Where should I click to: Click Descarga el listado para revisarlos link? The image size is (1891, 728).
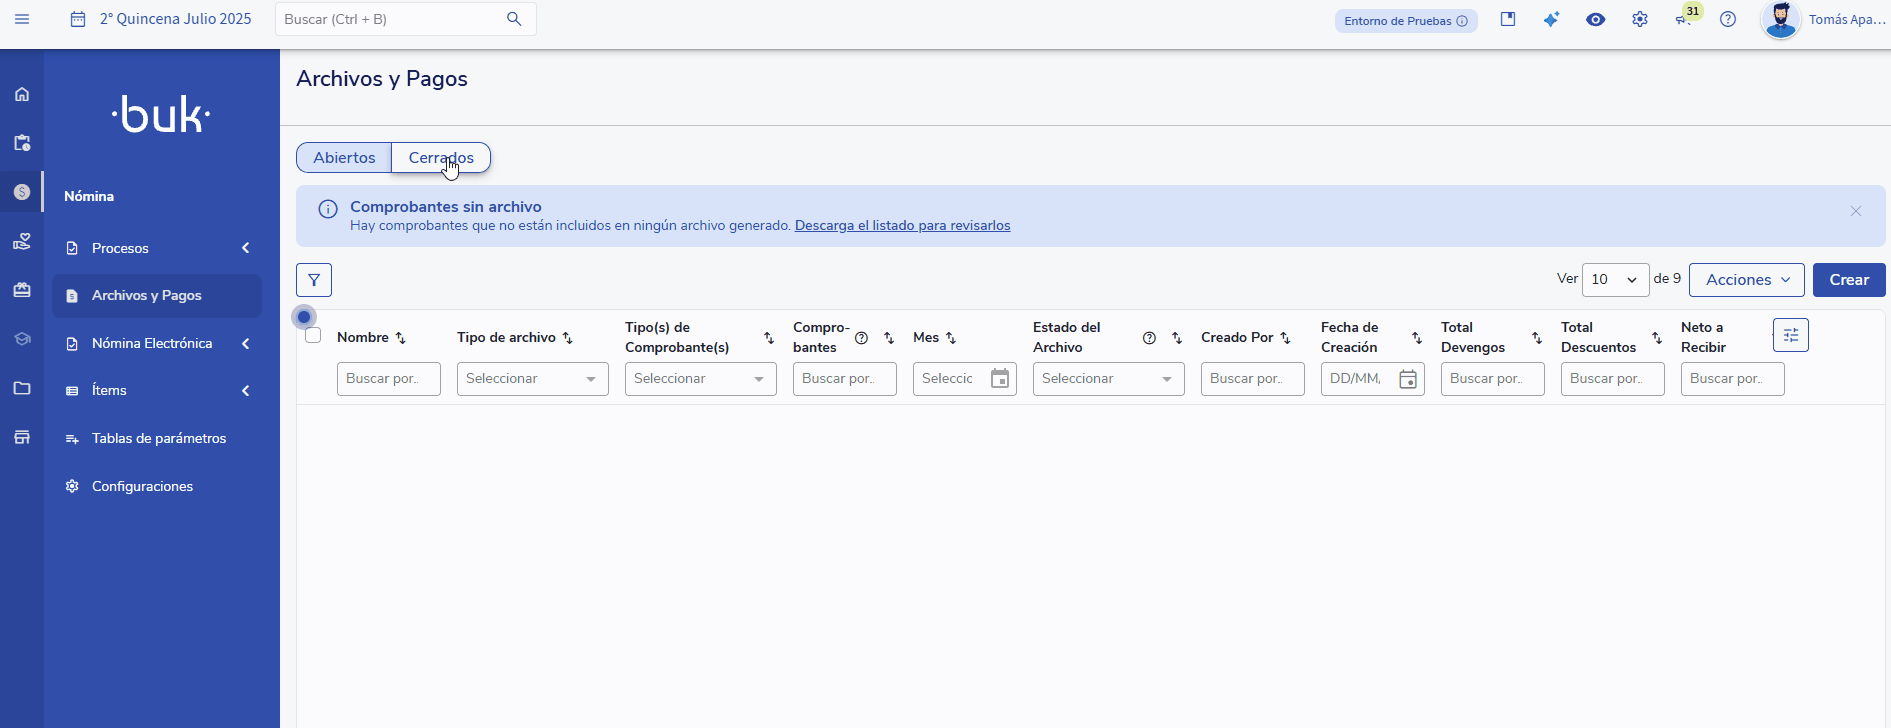click(x=902, y=226)
